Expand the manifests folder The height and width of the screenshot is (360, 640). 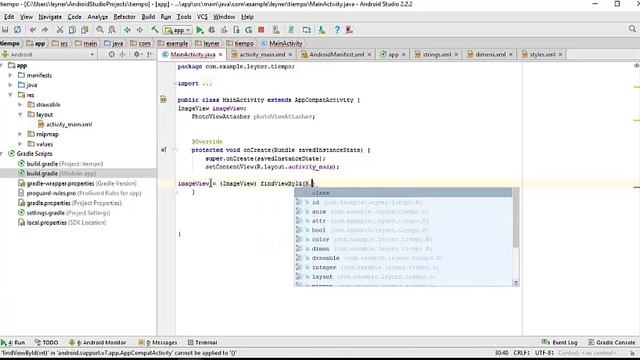[x=11, y=76]
